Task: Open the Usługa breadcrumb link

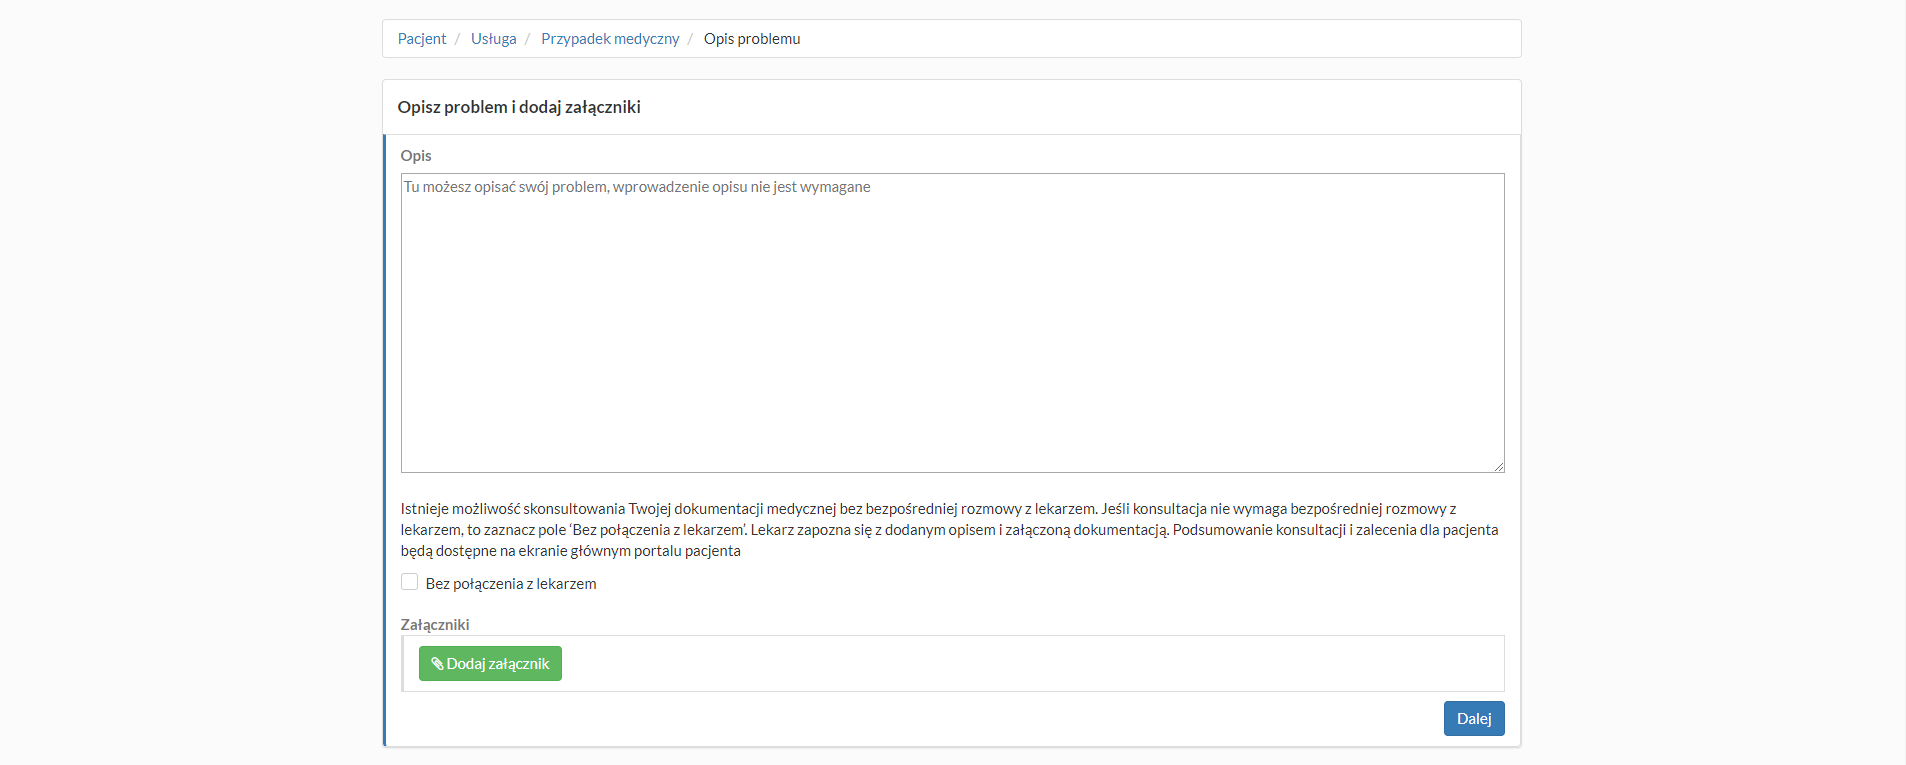Action: tap(493, 39)
